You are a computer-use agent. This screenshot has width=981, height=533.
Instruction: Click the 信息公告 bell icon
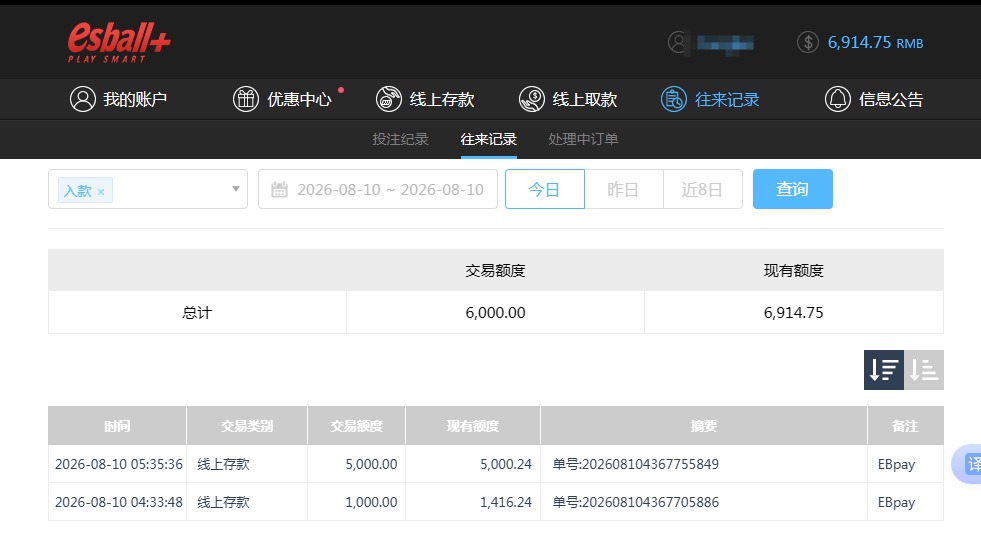[x=838, y=99]
